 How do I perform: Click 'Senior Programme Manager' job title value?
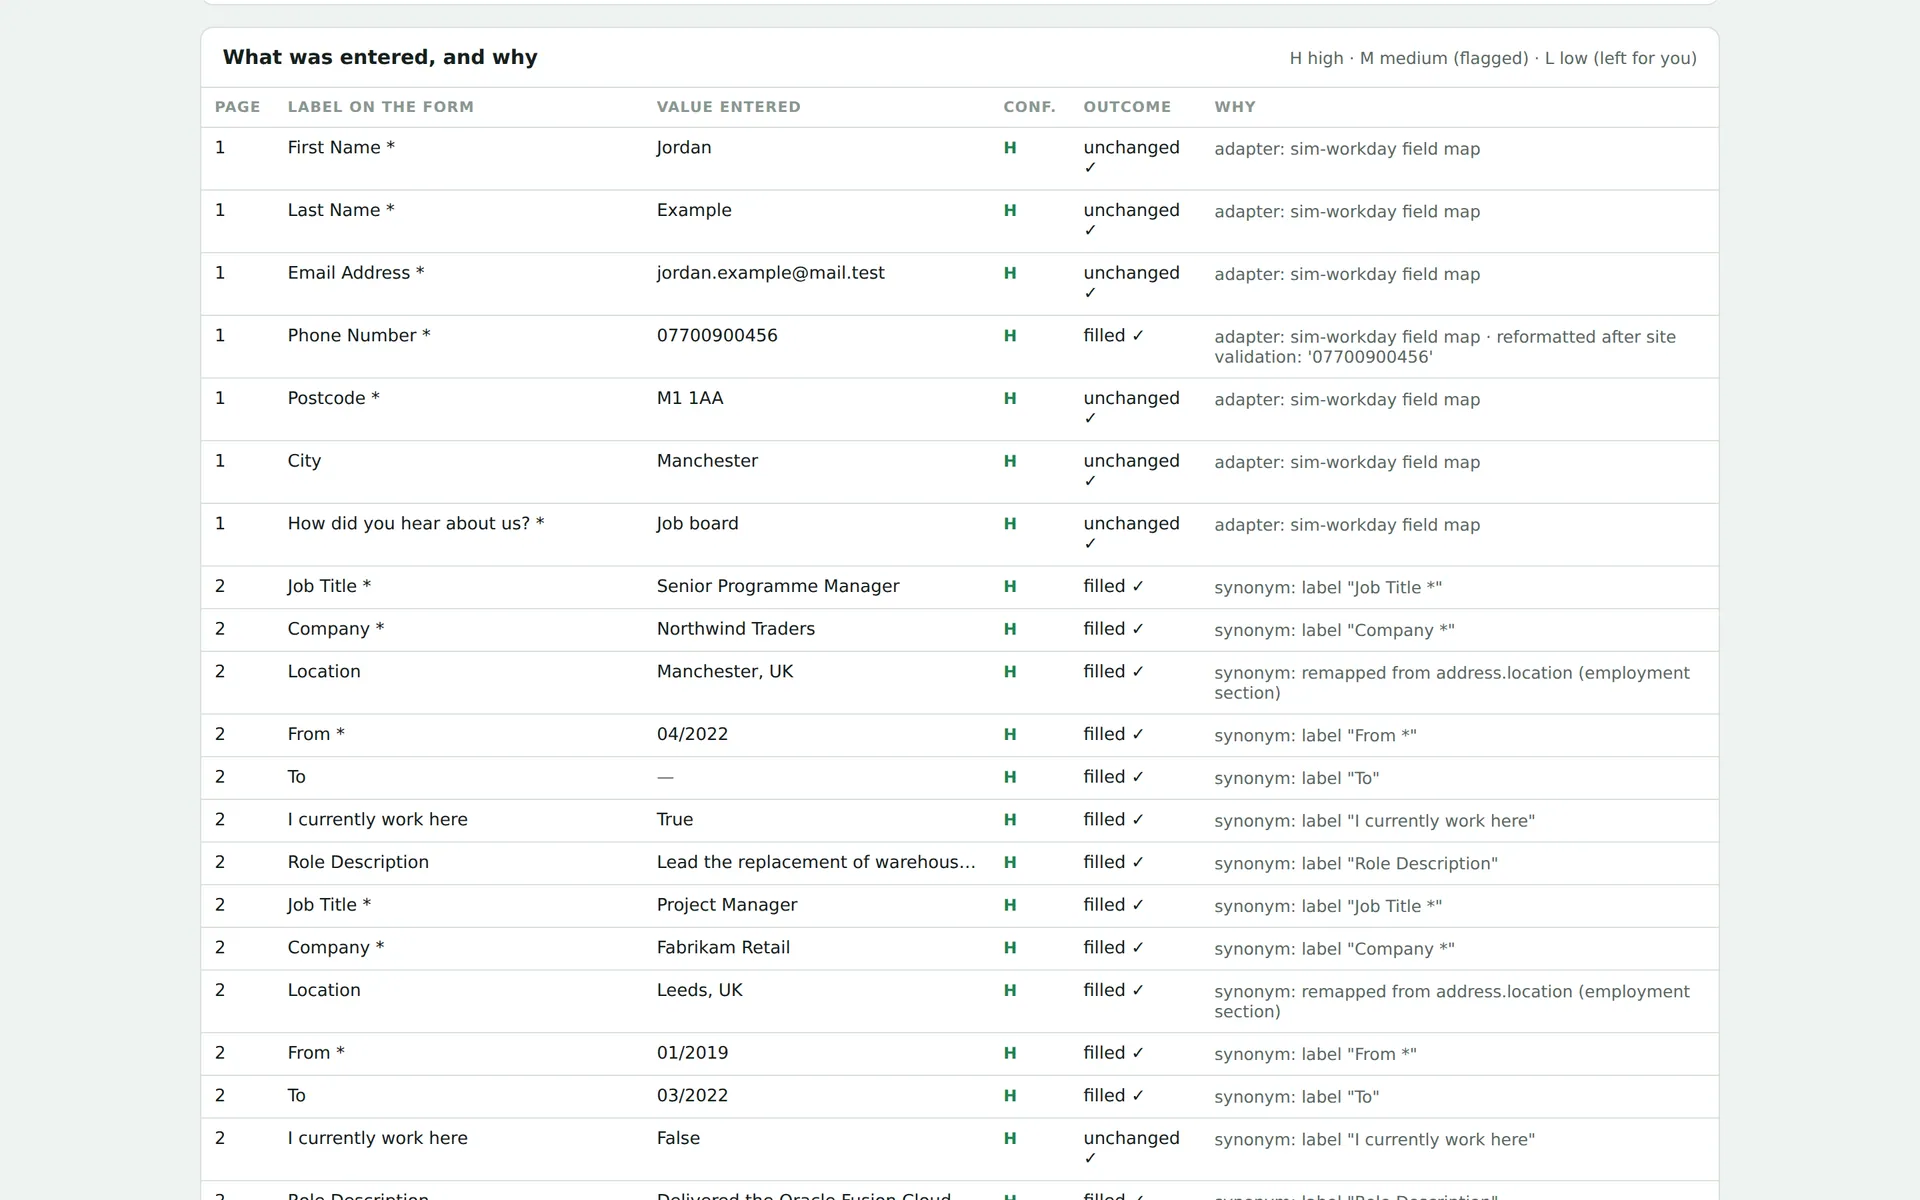tap(778, 586)
